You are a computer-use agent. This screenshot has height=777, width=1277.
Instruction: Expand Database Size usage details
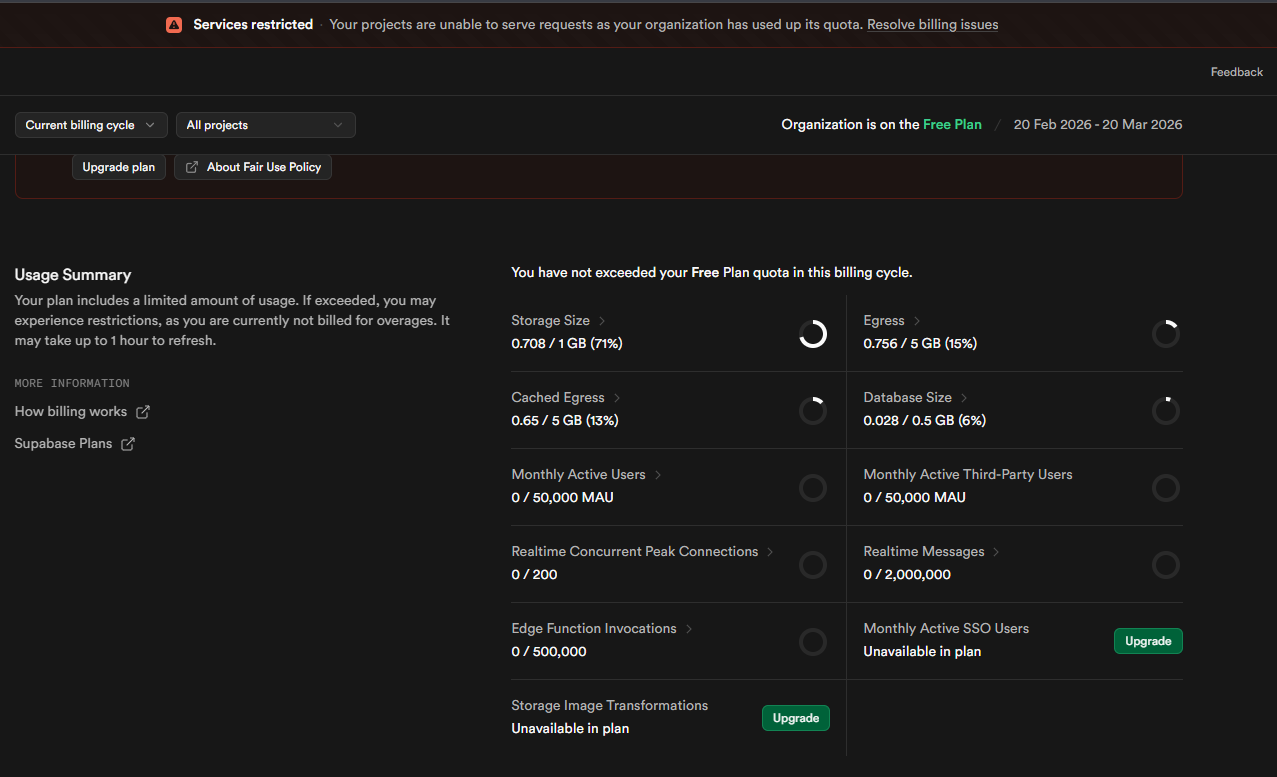[908, 398]
